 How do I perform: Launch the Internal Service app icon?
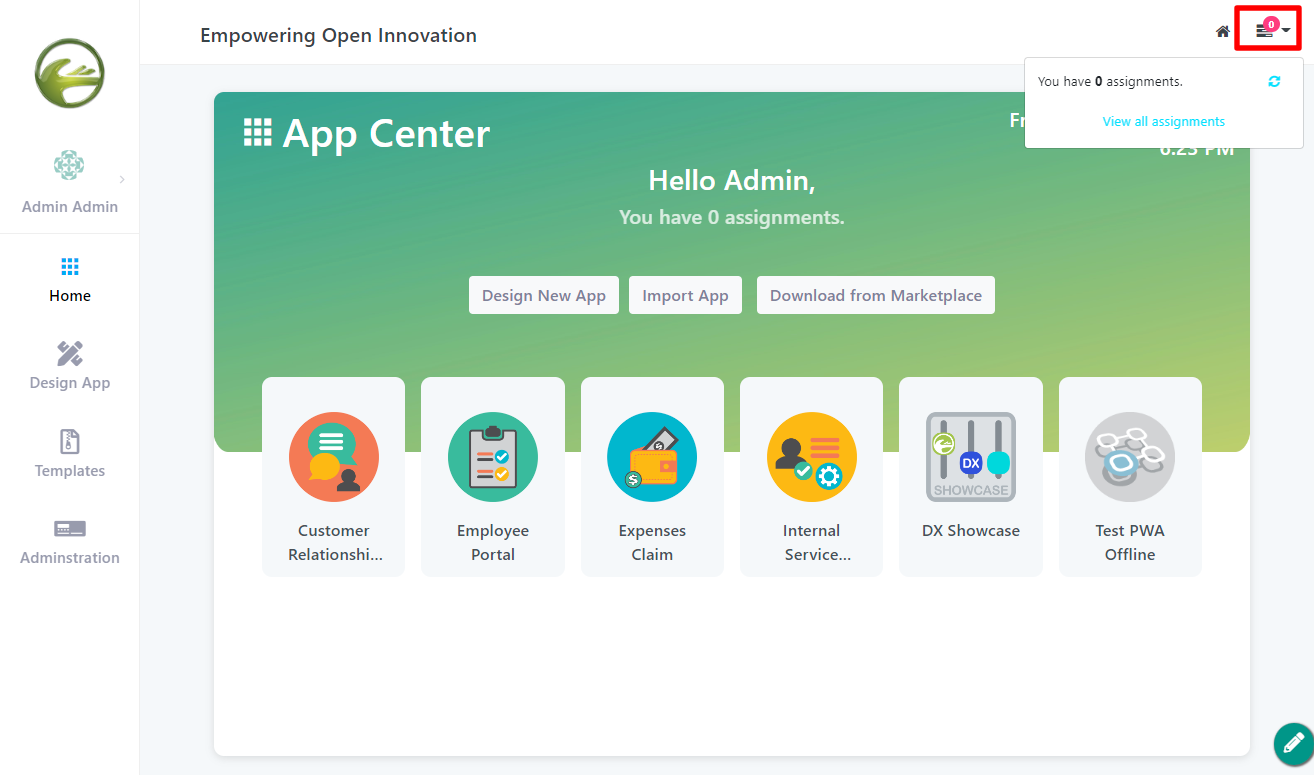point(812,457)
